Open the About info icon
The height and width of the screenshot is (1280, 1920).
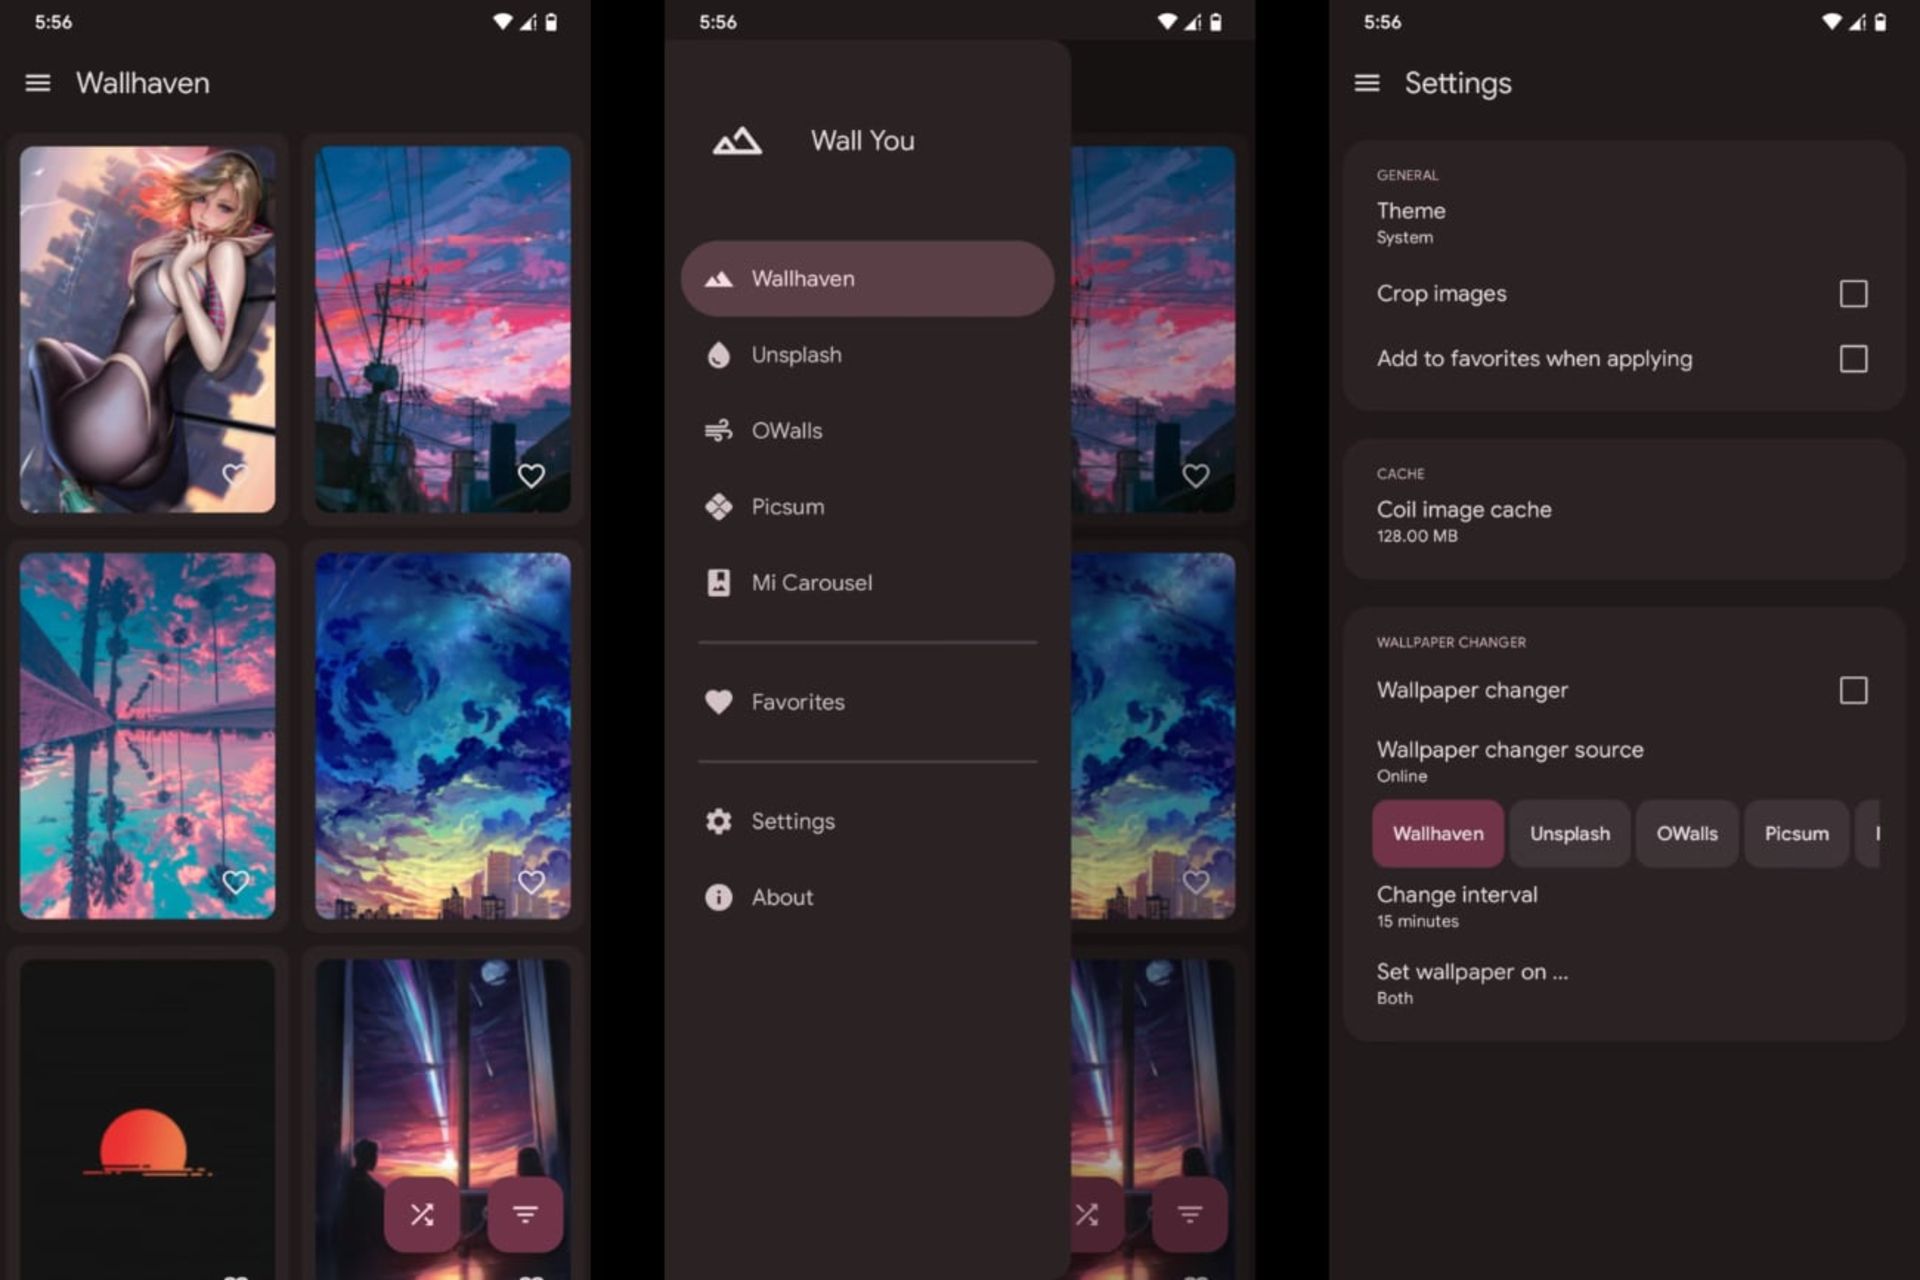coord(717,897)
